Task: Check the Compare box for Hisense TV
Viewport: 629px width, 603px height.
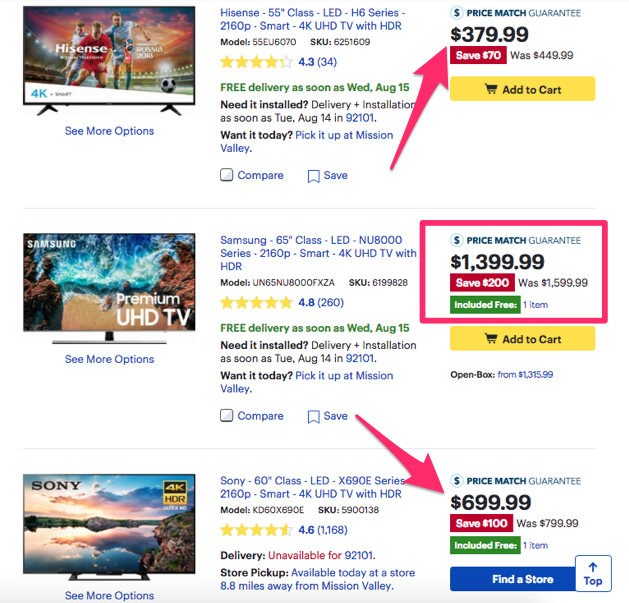Action: click(x=227, y=175)
